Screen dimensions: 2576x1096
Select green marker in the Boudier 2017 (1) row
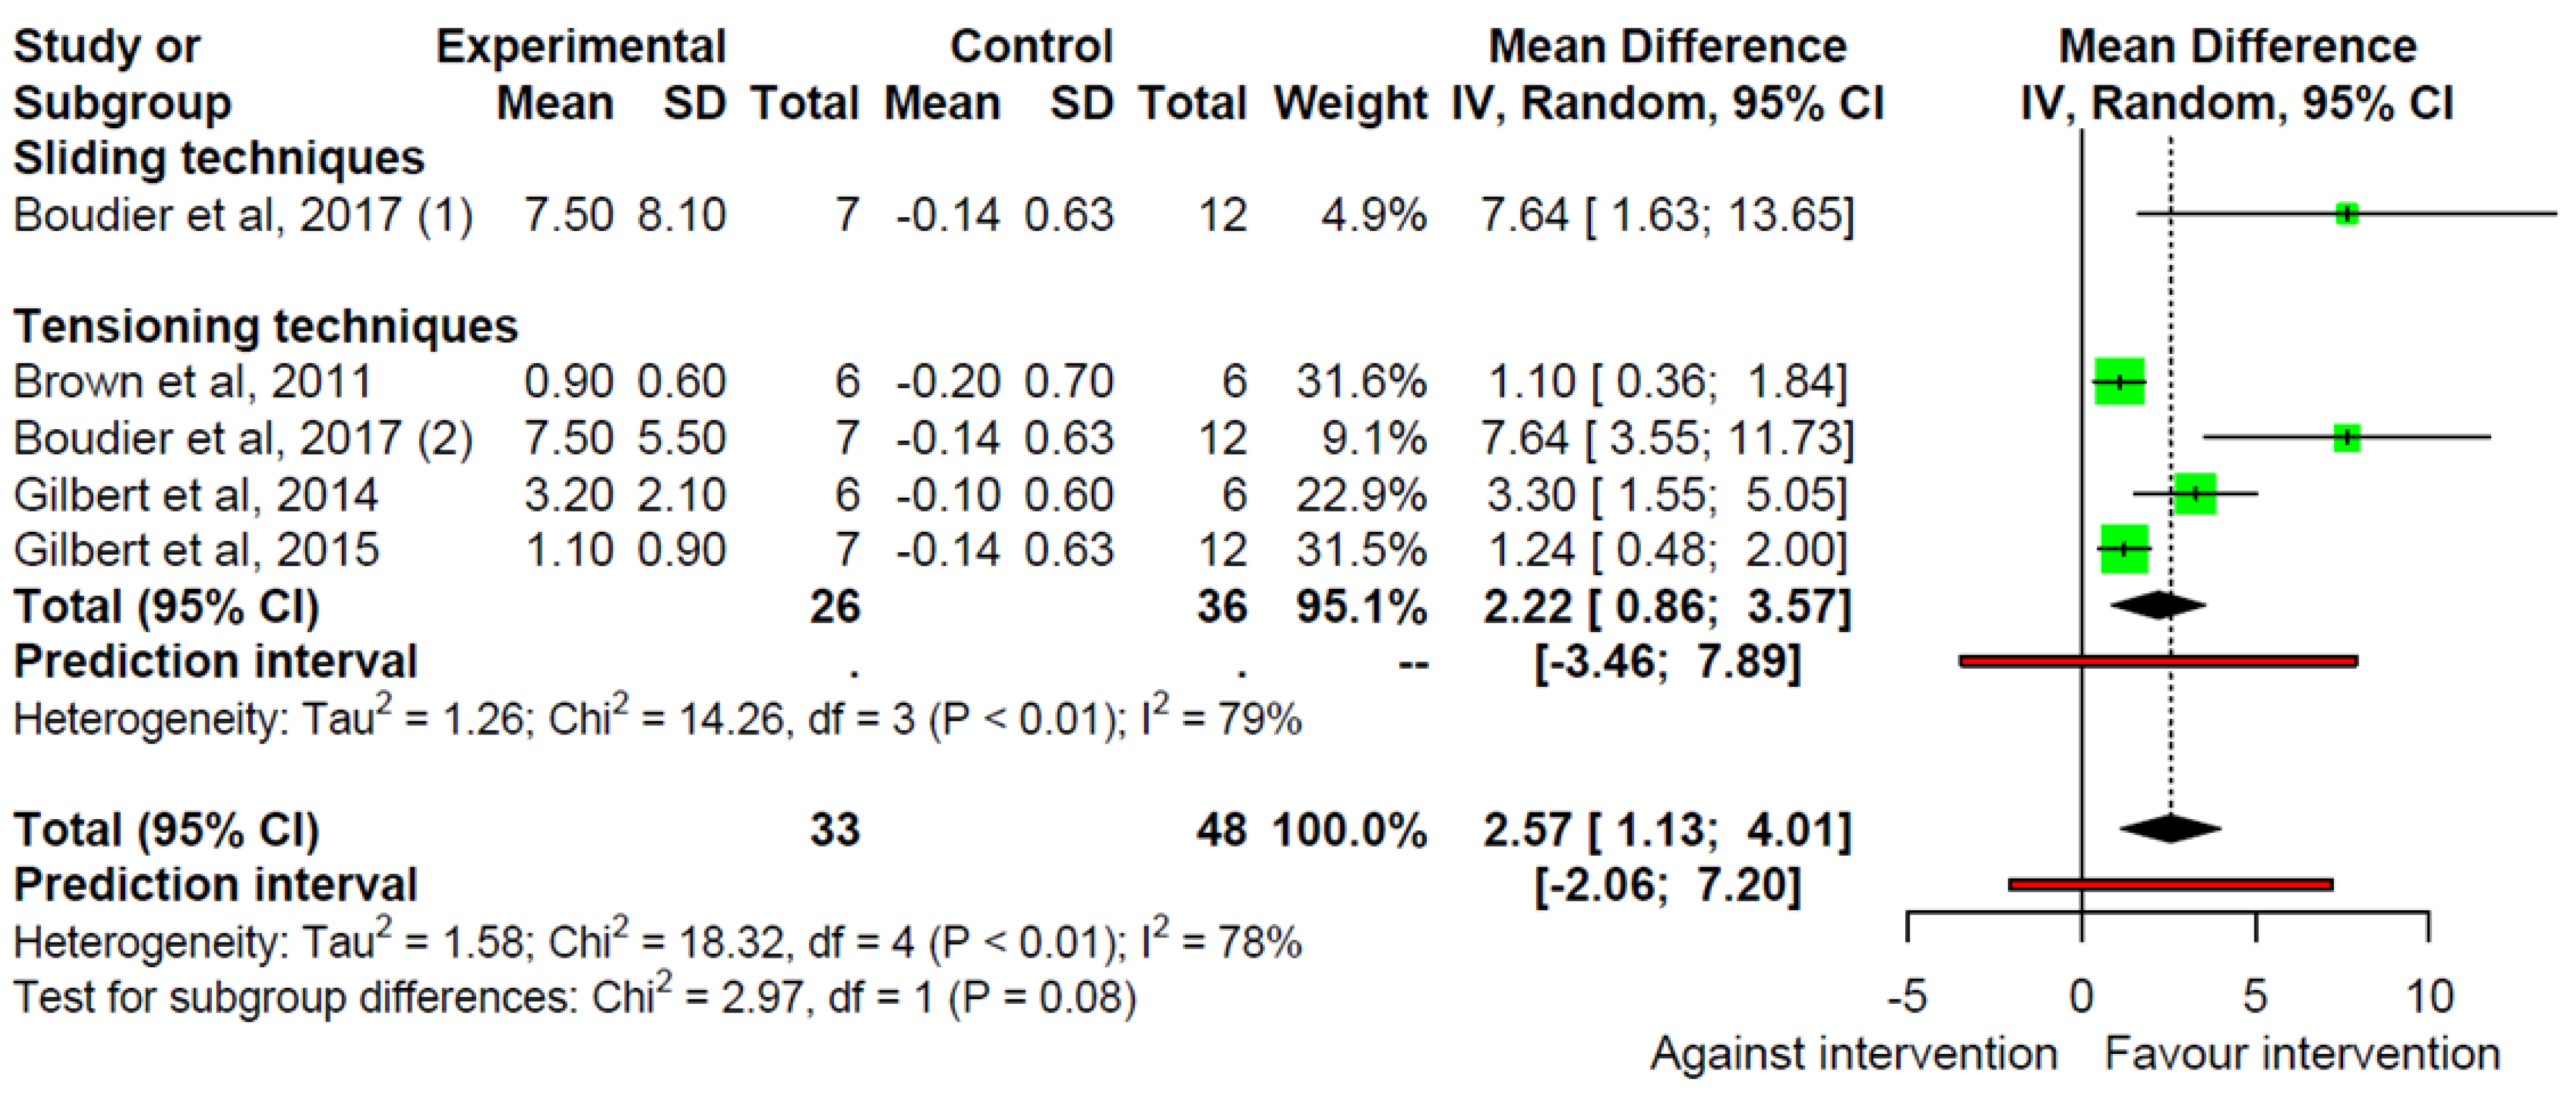(2347, 214)
